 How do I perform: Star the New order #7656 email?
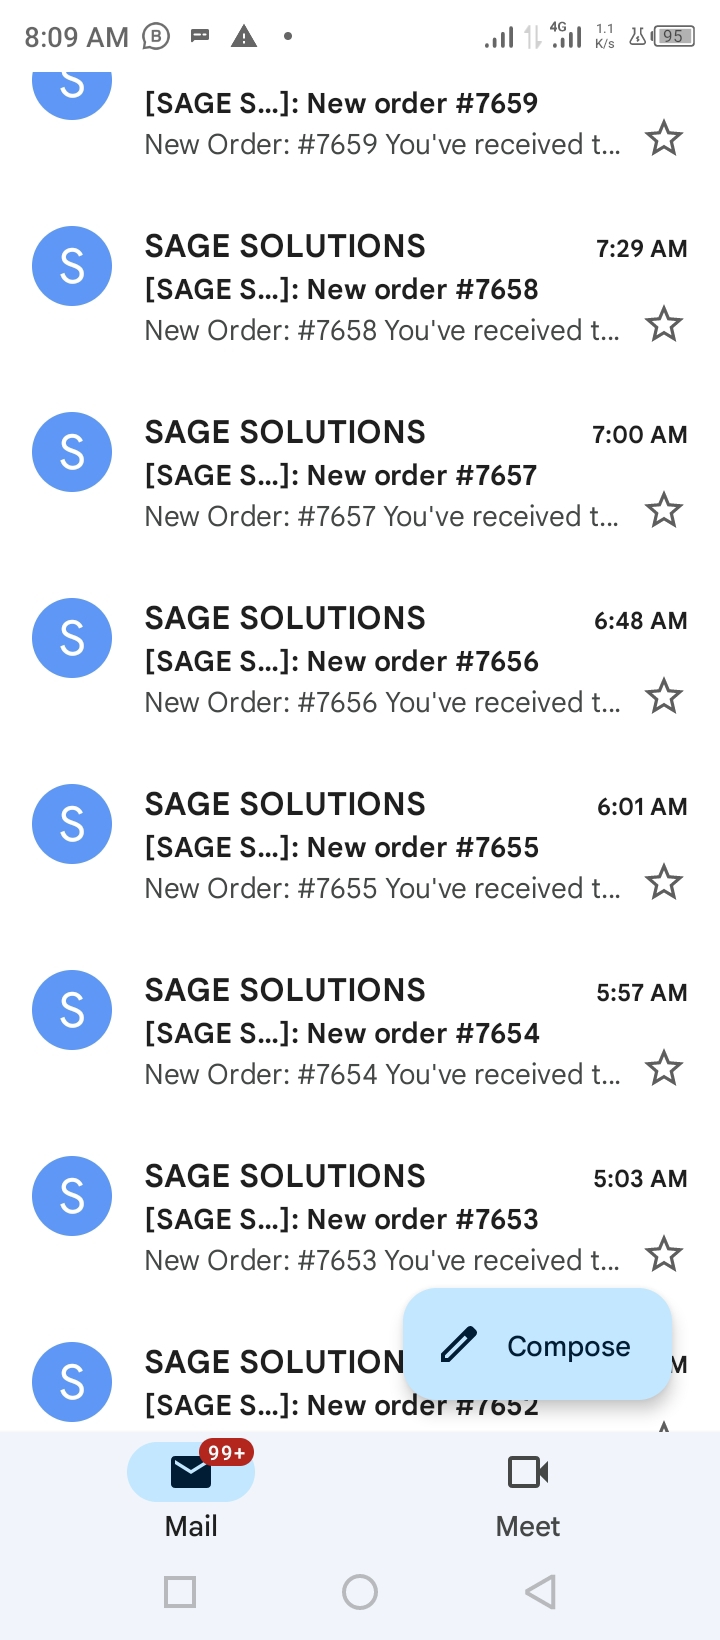click(x=664, y=697)
